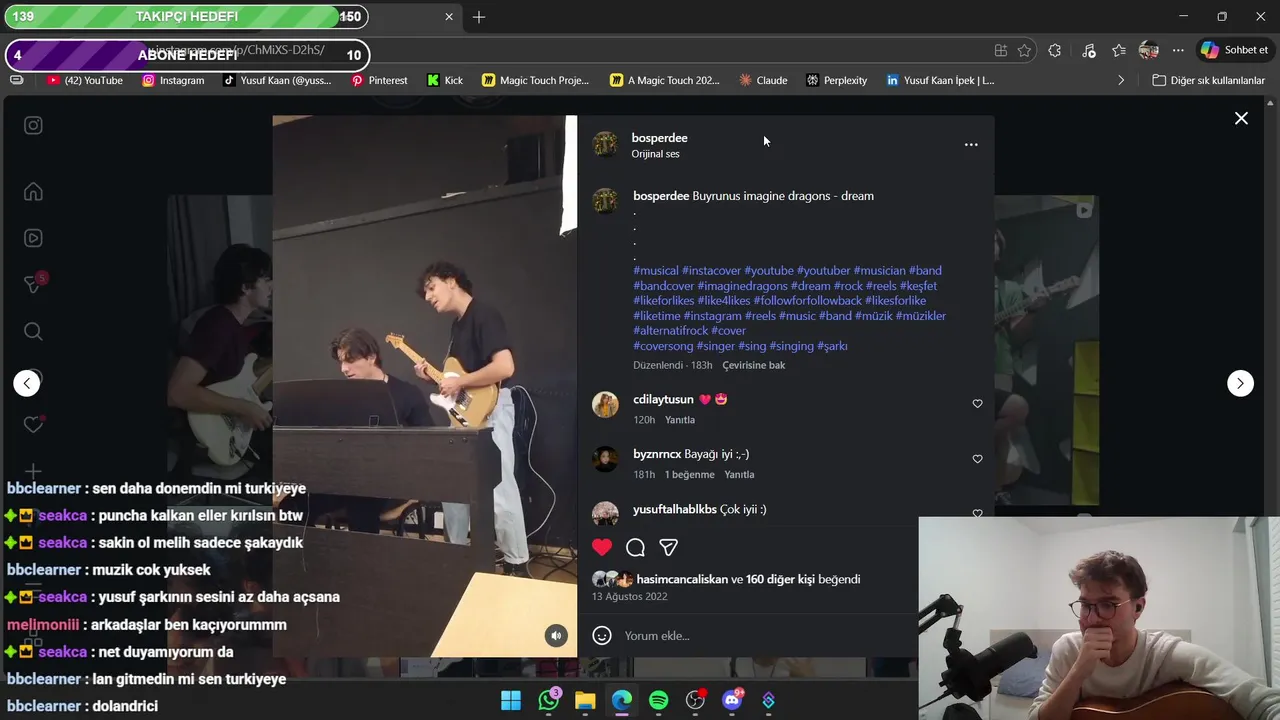
Task: Share the post with paper-plane icon
Action: tap(668, 547)
